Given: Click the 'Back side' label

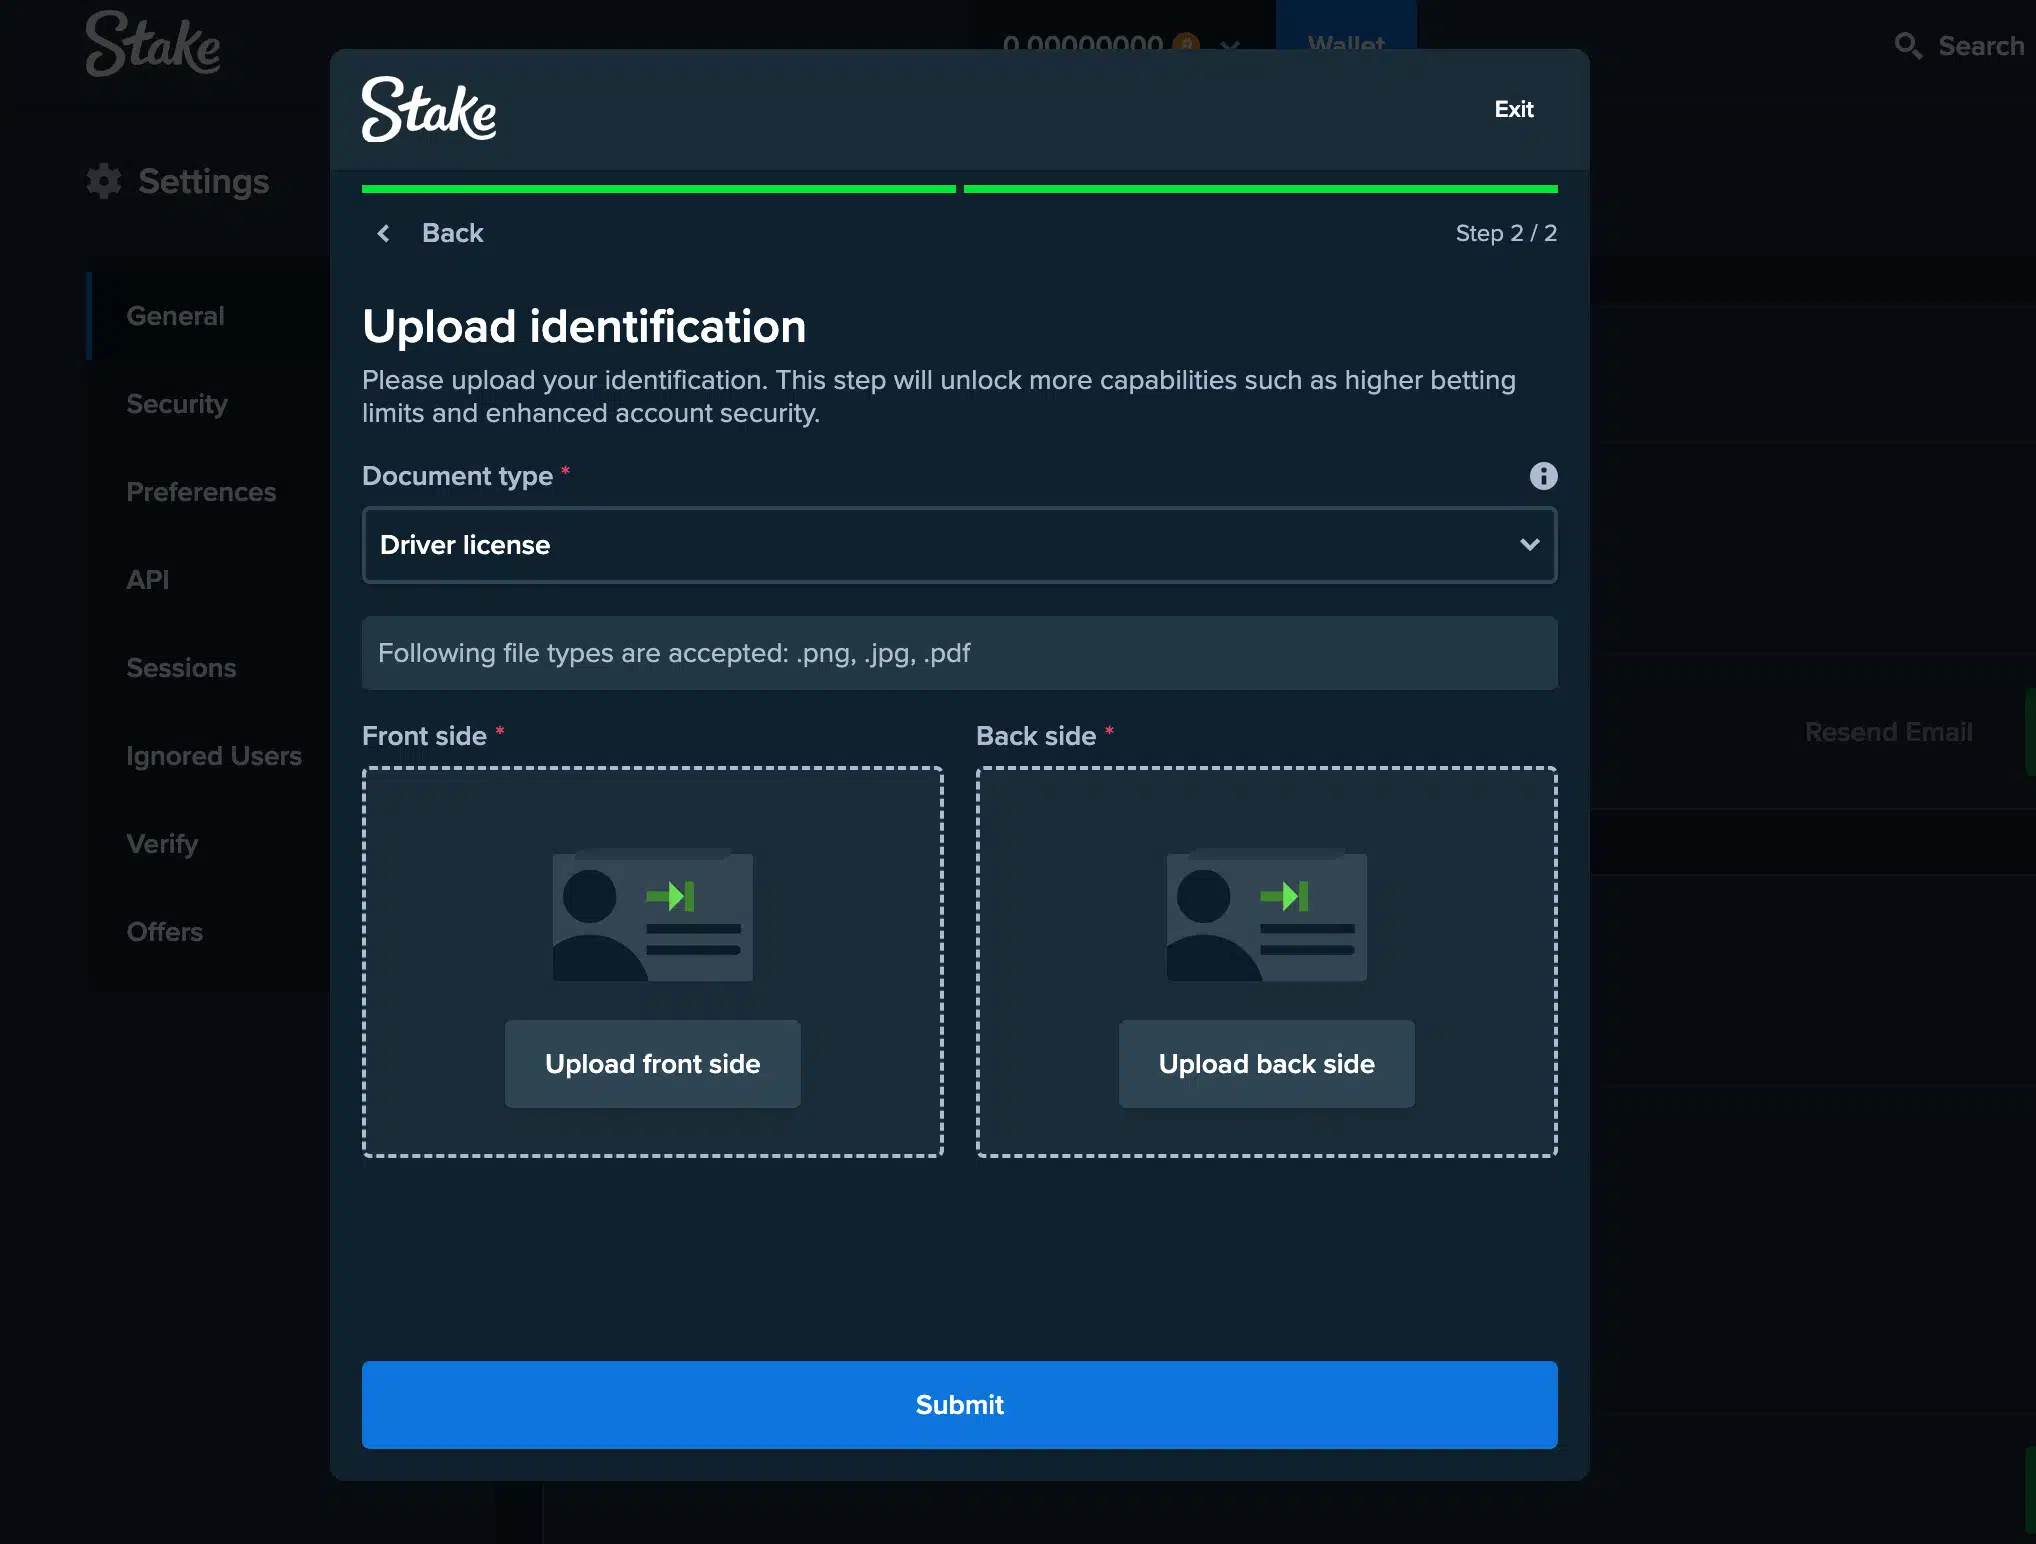Looking at the screenshot, I should point(1036,736).
